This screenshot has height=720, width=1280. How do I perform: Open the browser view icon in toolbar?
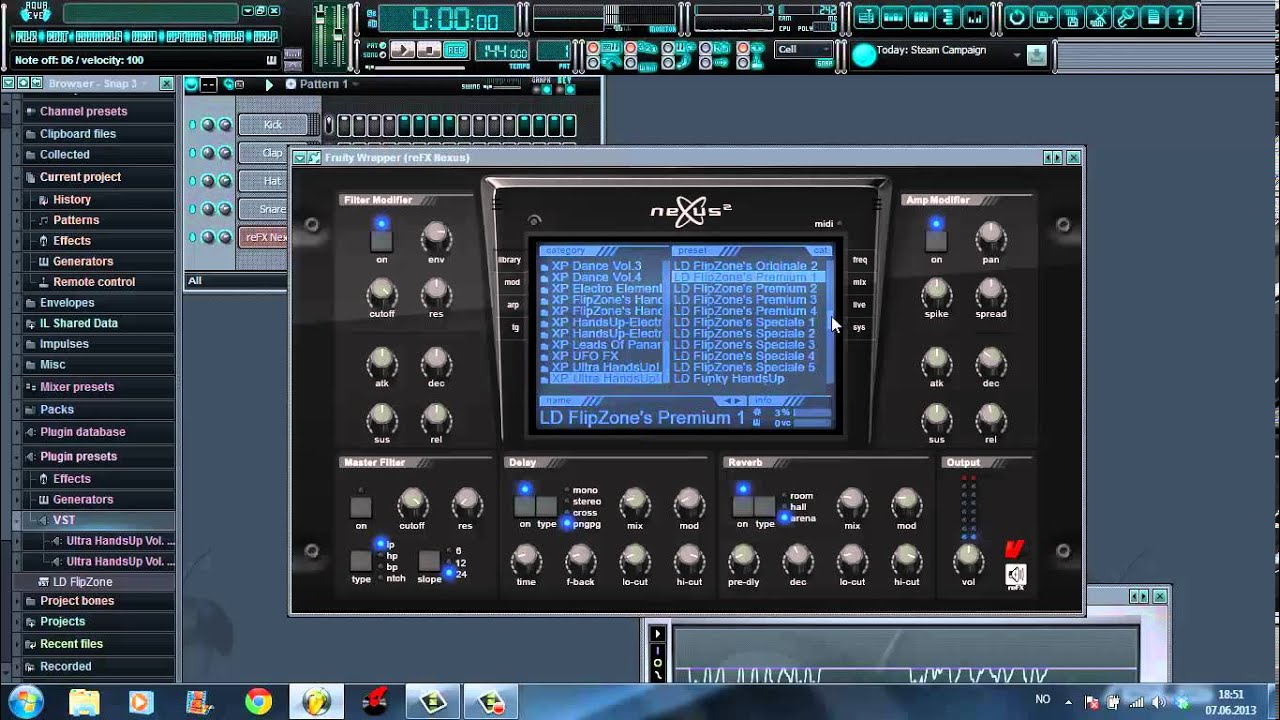click(948, 17)
